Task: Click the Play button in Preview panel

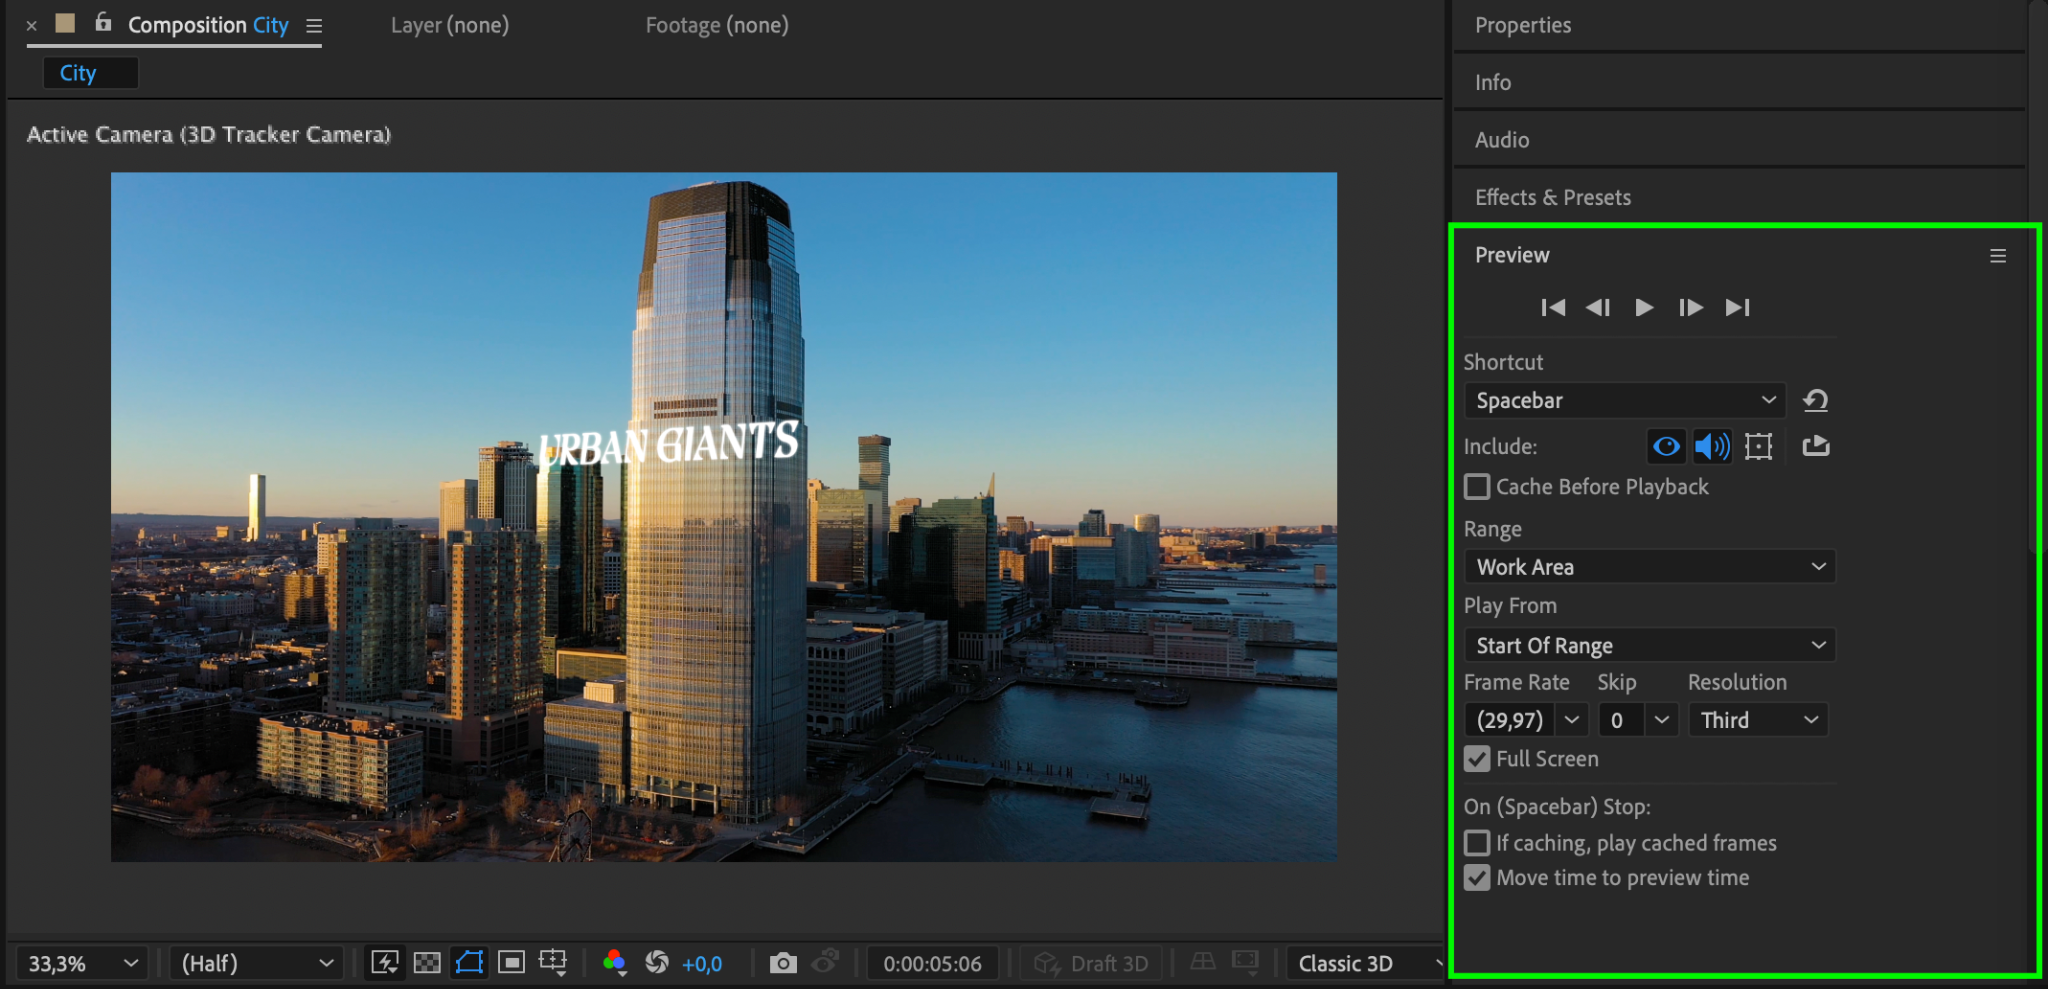Action: 1643,307
